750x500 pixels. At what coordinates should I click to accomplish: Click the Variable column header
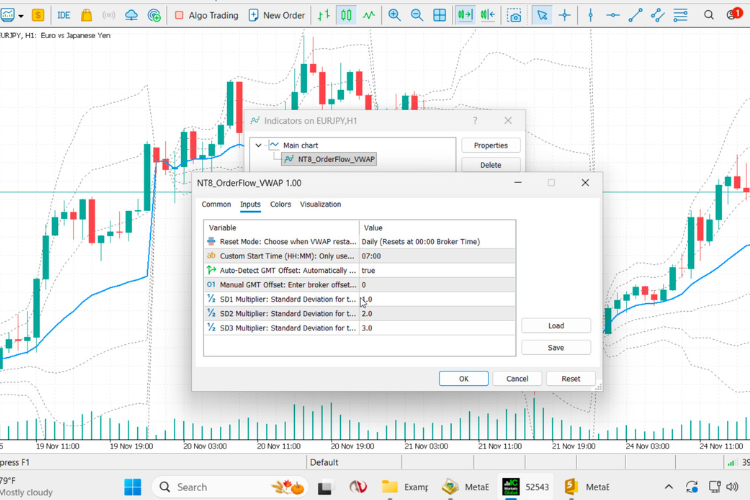tap(281, 228)
